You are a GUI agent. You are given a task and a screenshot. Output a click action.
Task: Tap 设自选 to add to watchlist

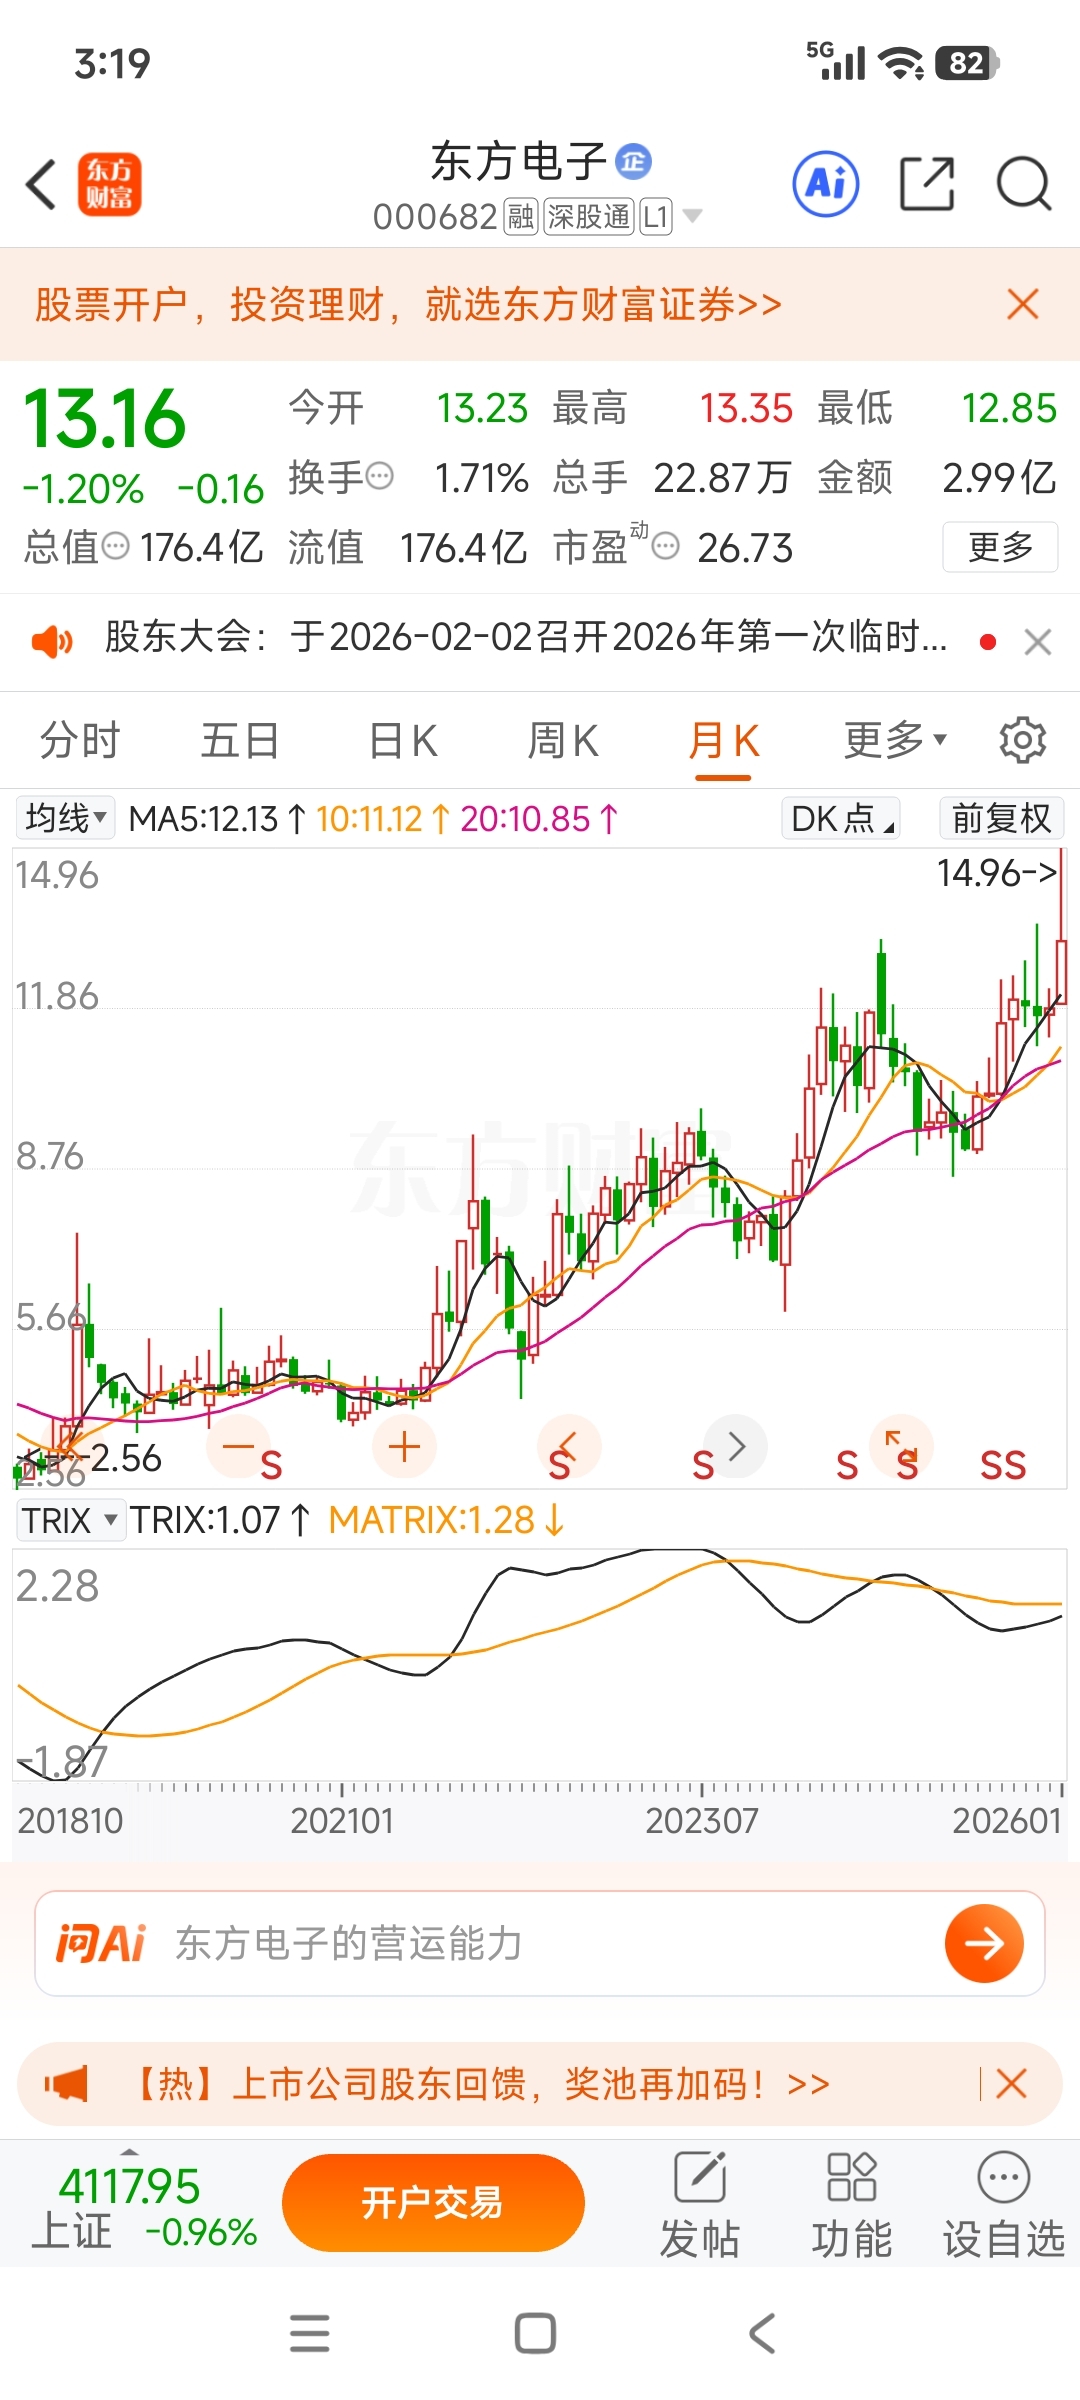point(1003,2206)
